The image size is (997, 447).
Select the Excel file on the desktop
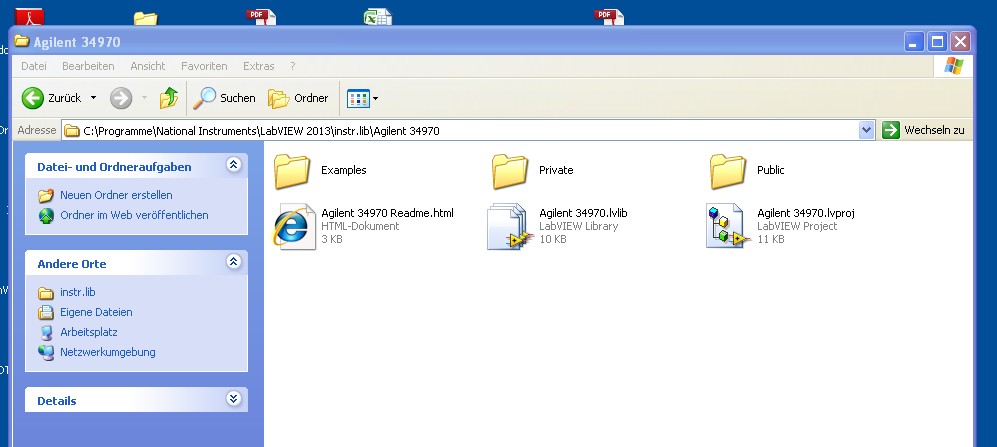click(378, 17)
